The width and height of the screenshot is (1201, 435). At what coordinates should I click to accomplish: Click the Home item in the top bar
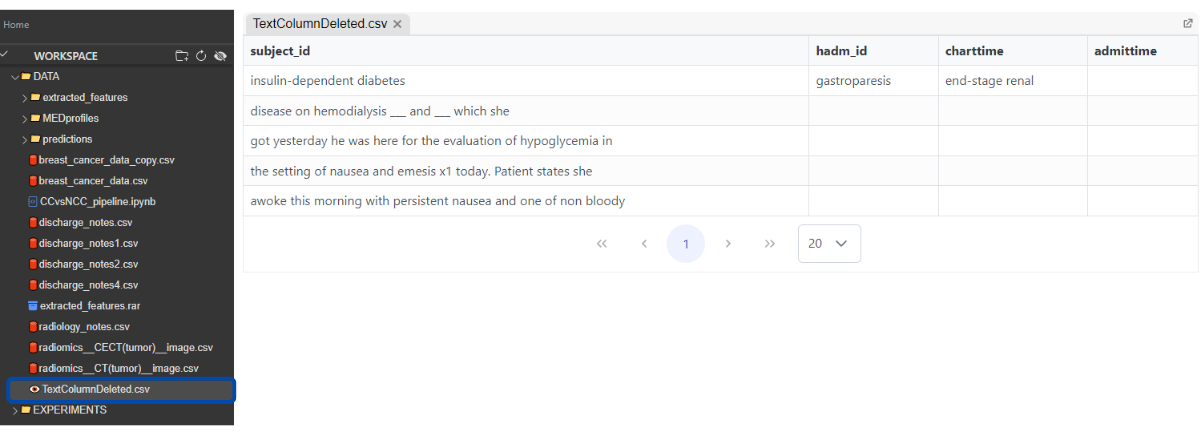coord(16,24)
